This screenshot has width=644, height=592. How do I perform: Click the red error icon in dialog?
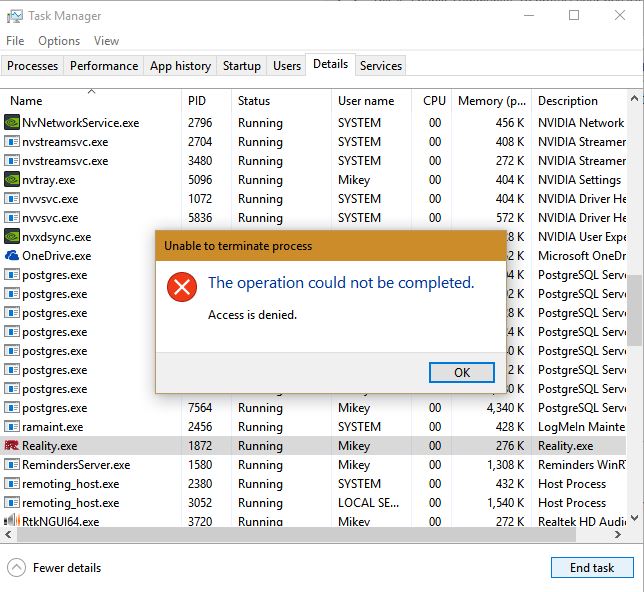point(182,289)
